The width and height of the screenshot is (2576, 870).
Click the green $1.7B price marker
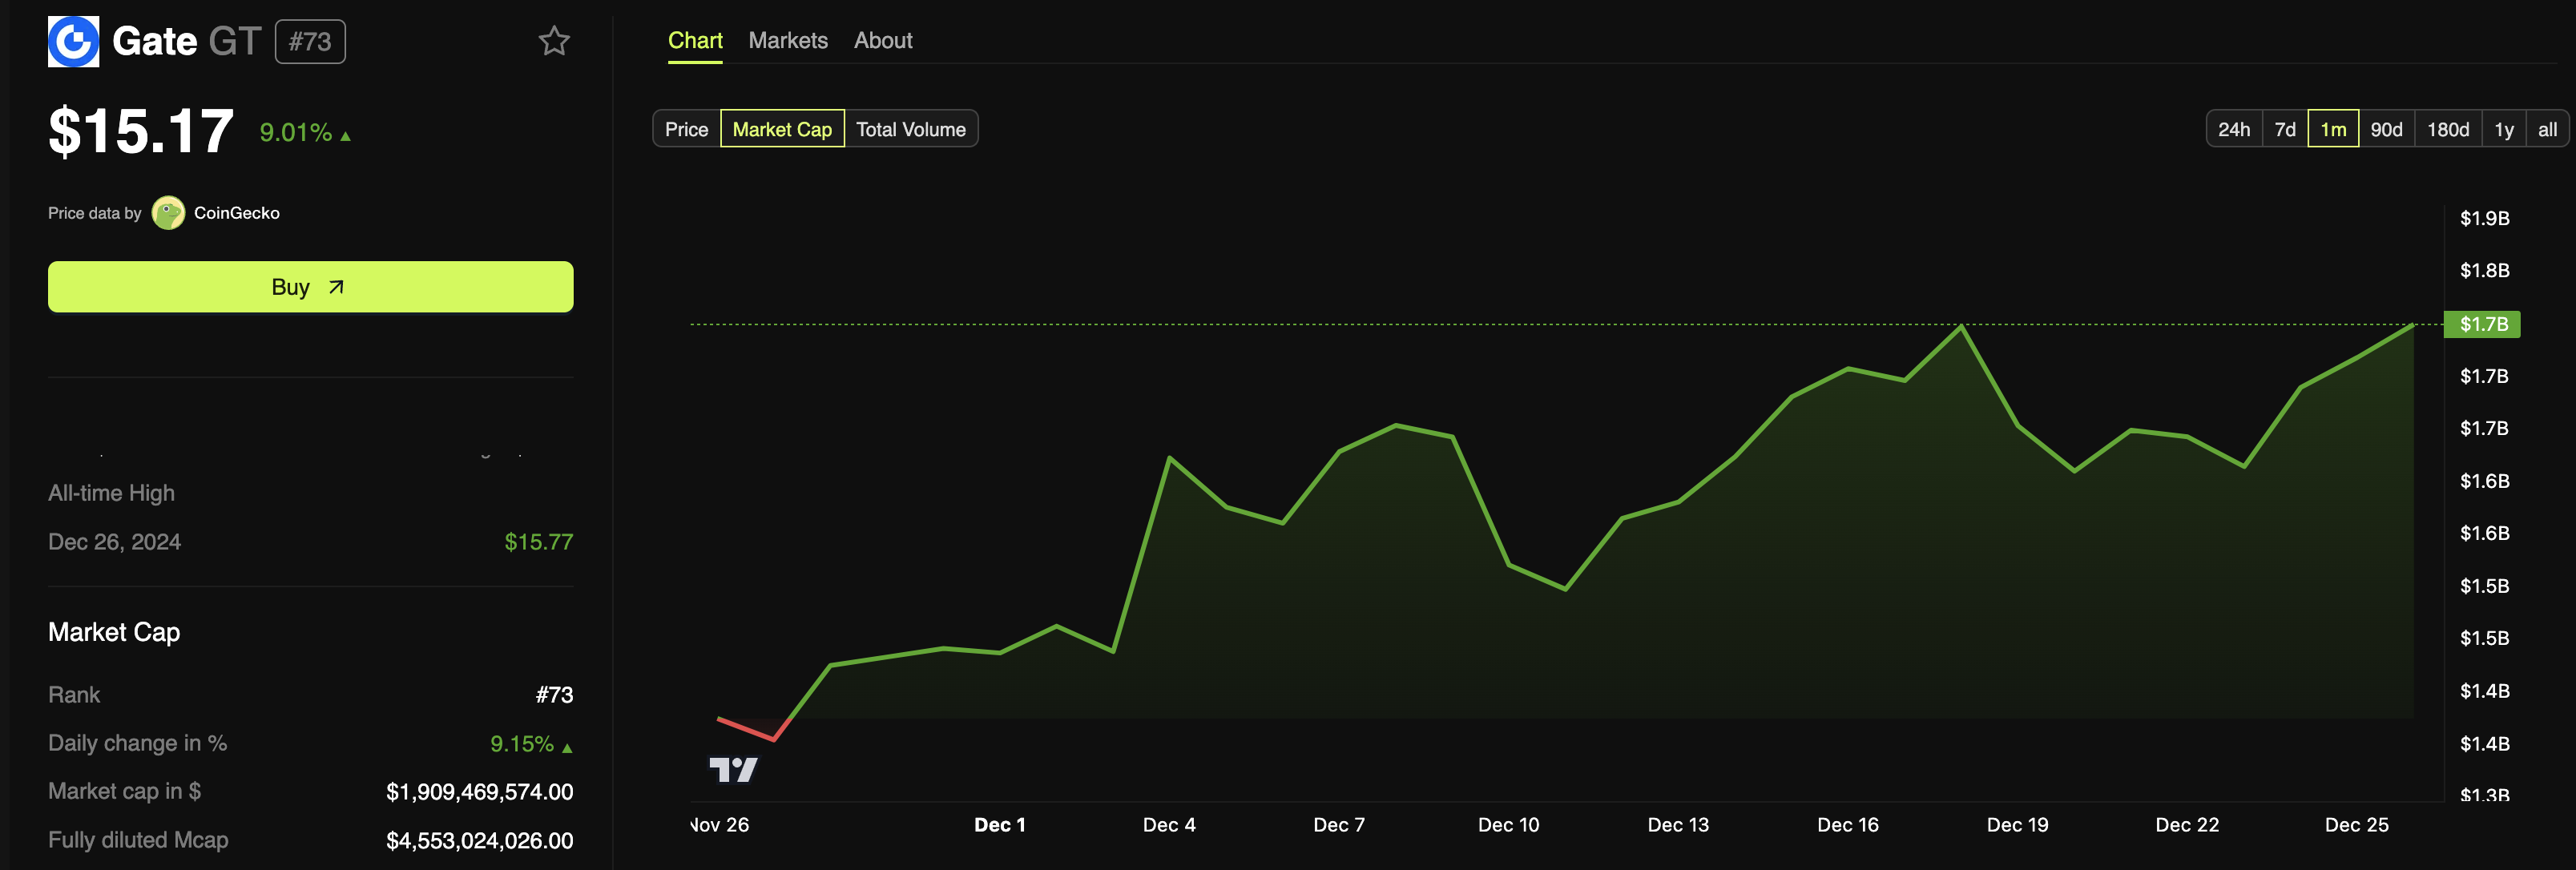tap(2482, 324)
